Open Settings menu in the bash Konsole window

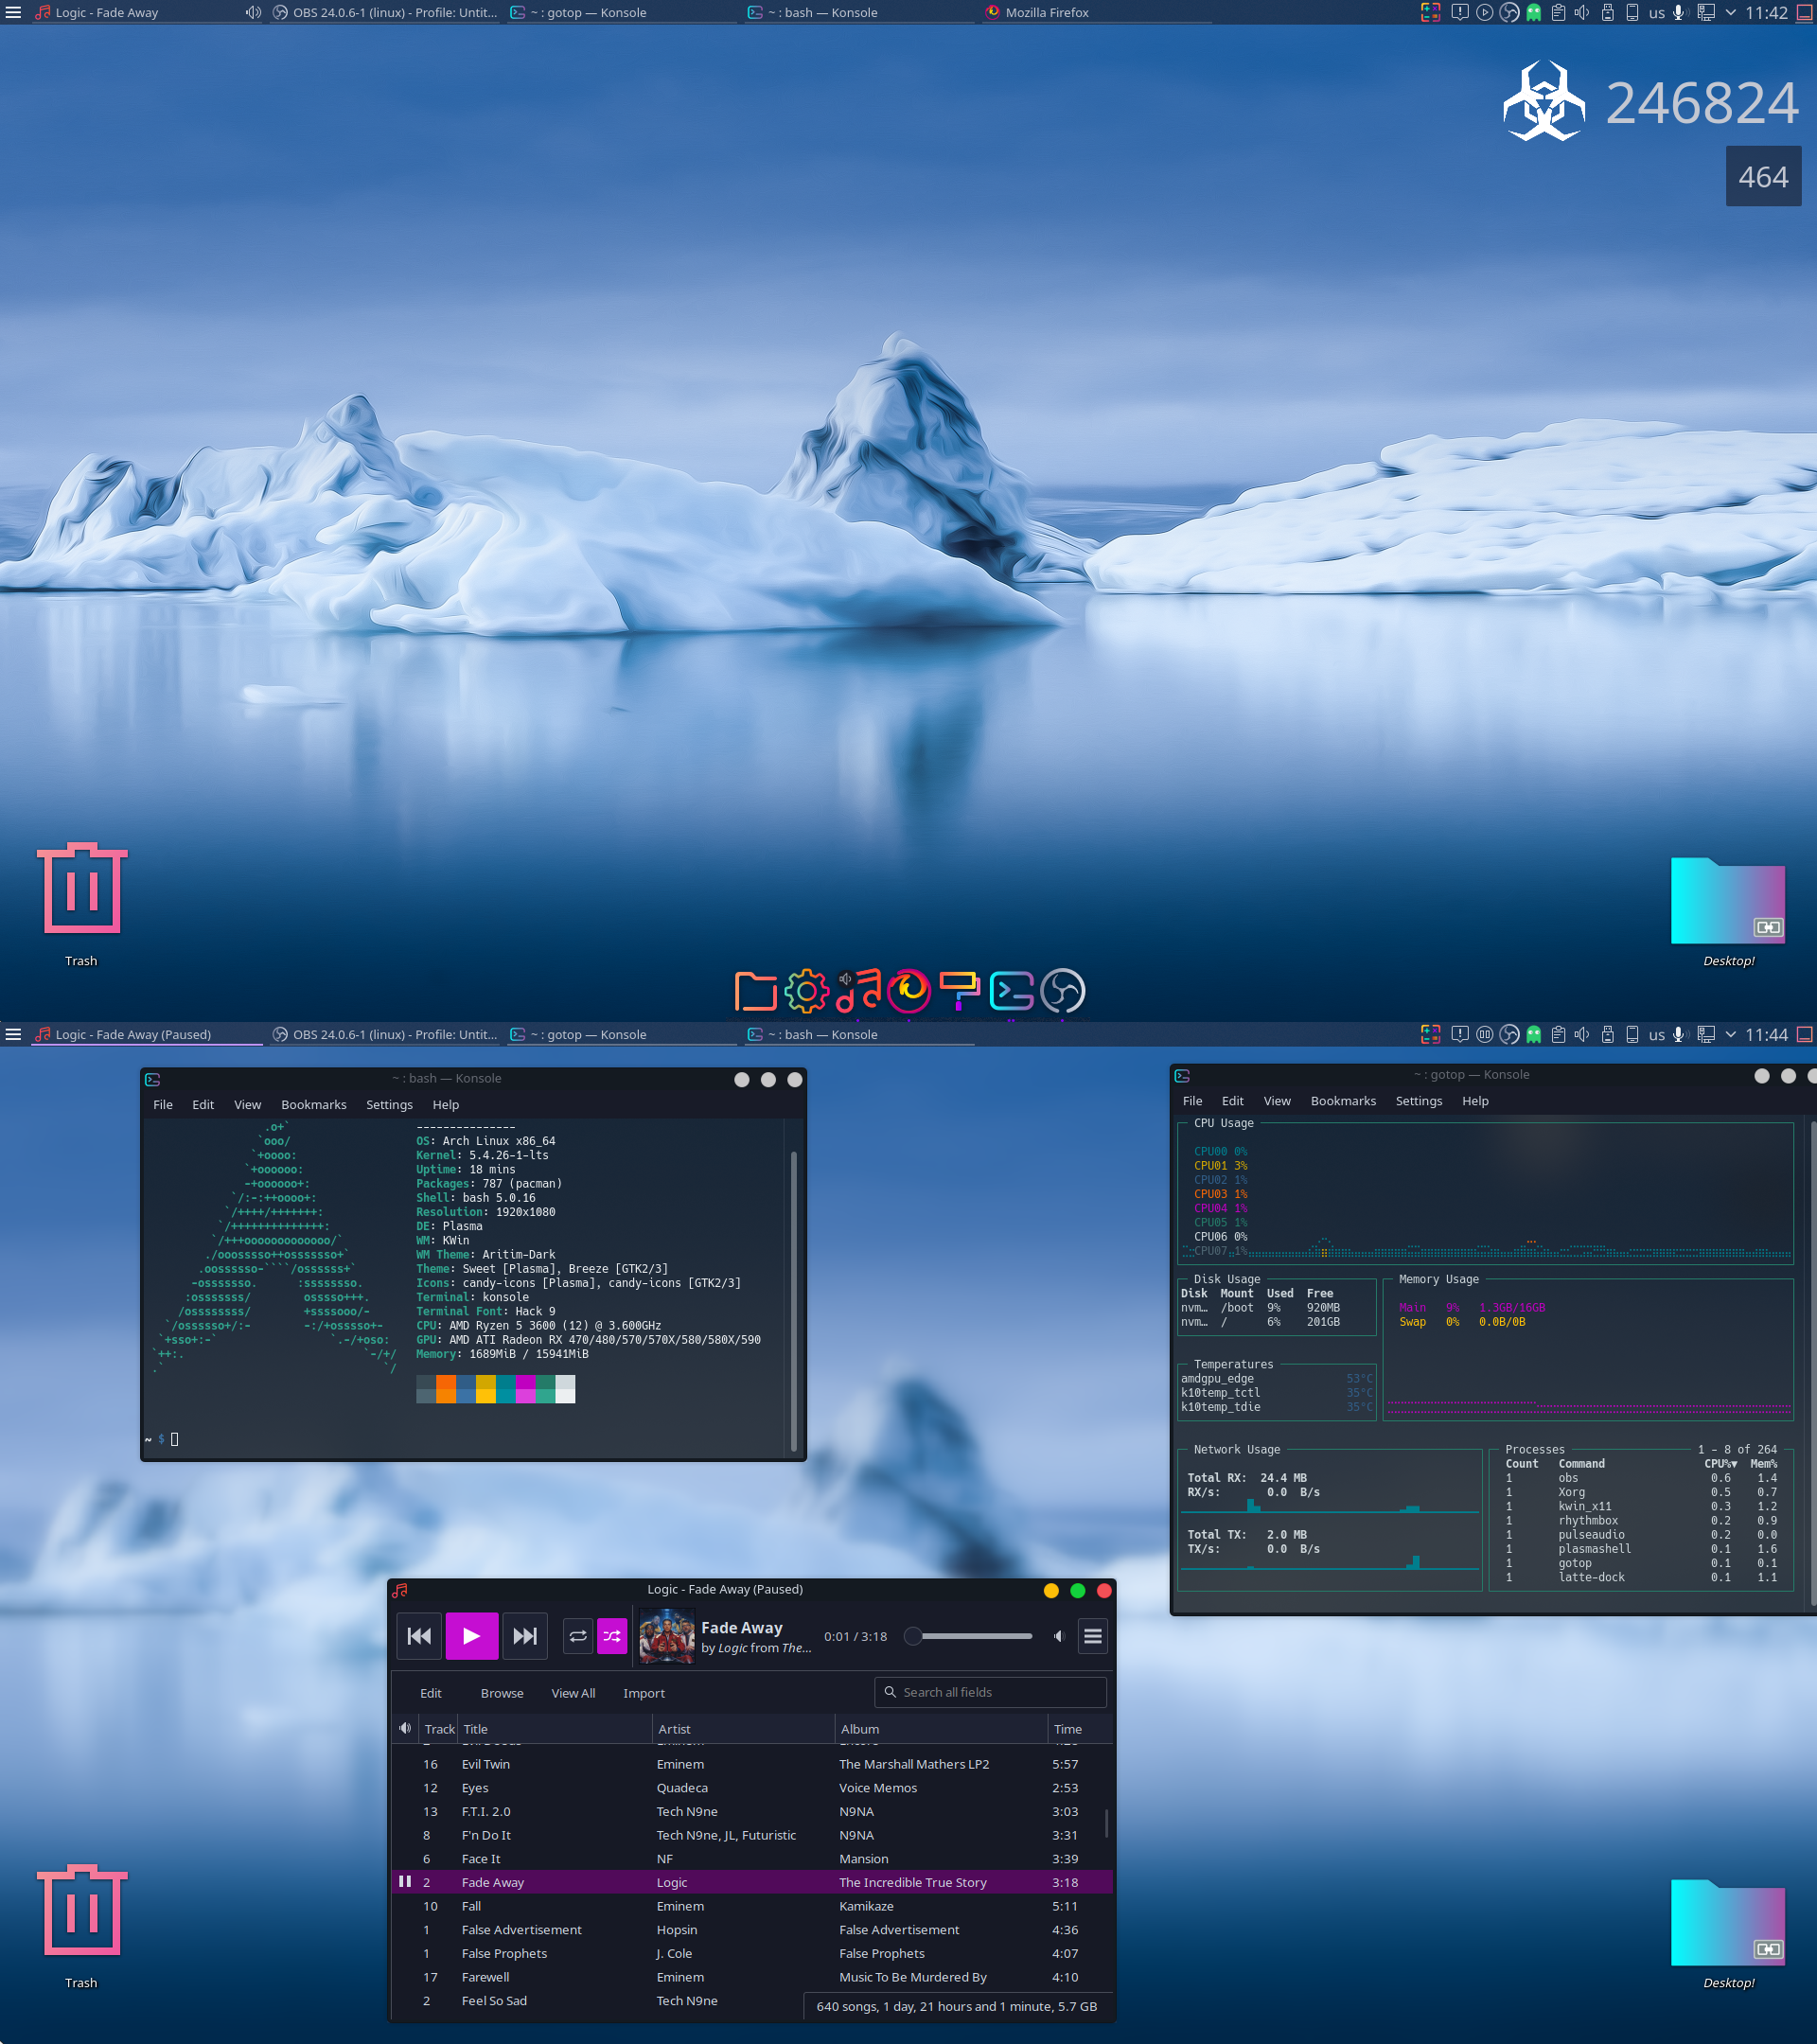point(389,1105)
